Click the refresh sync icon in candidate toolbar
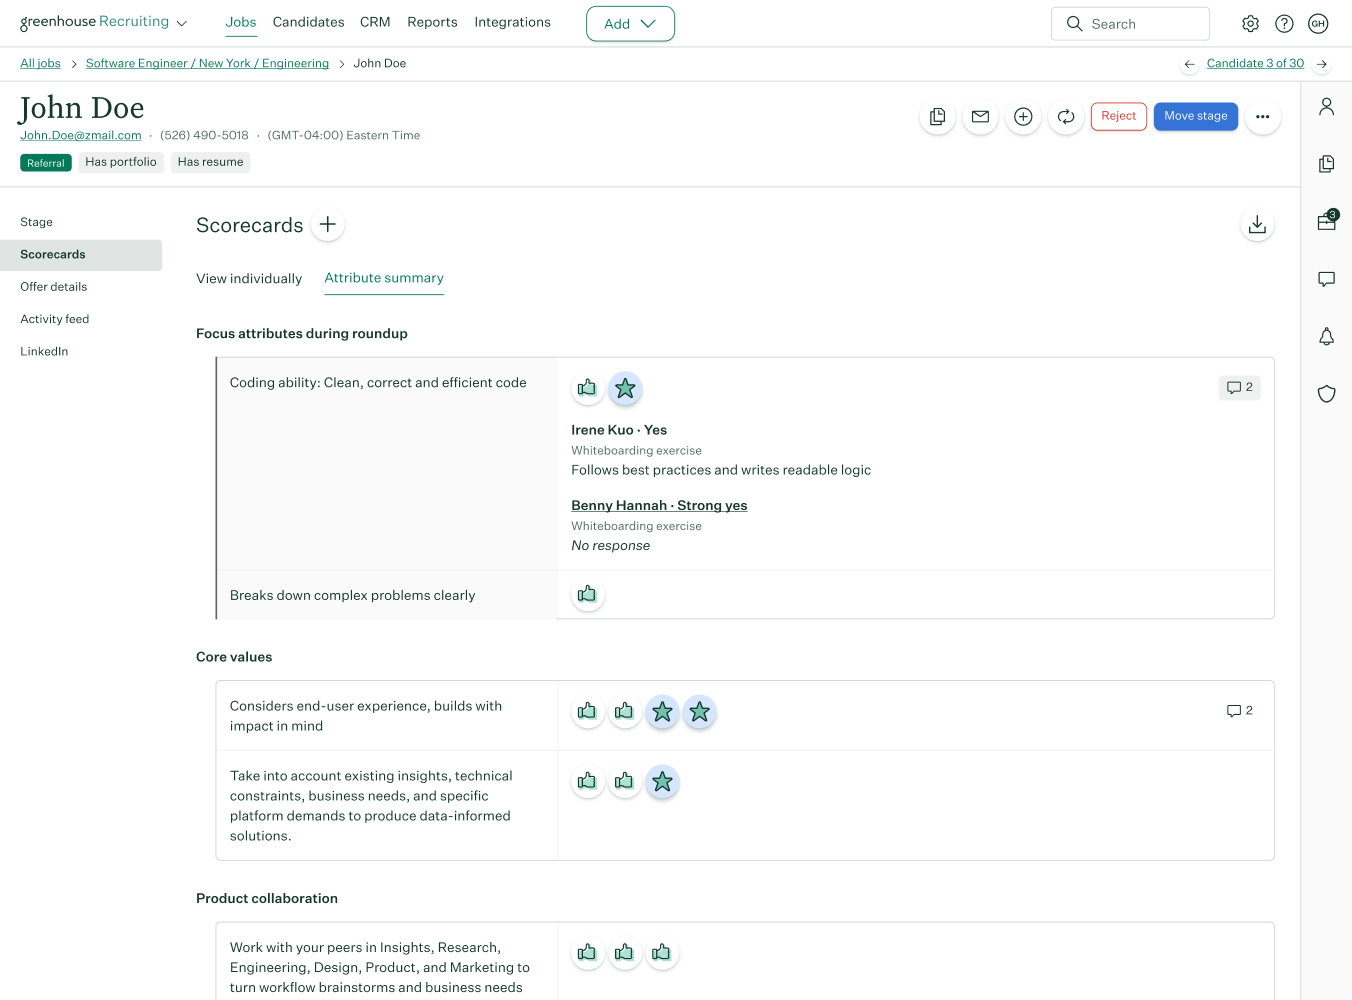Image resolution: width=1352 pixels, height=1000 pixels. pyautogui.click(x=1066, y=117)
